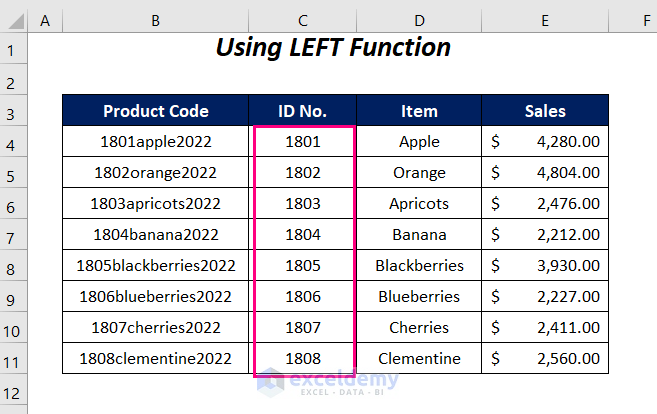Select row 12 header
Screen dimensions: 657x414
pyautogui.click(x=14, y=391)
